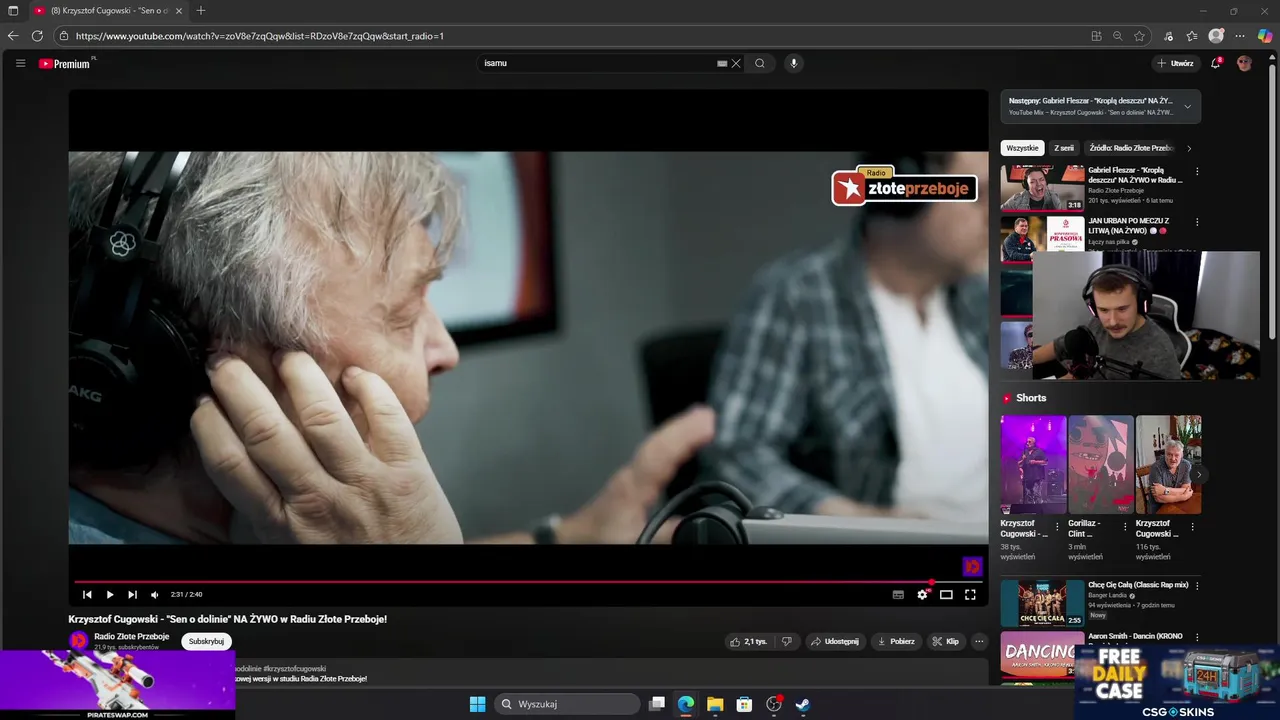Open options for Gorillaz short
Screen dimensions: 1280x720
coord(1124,526)
